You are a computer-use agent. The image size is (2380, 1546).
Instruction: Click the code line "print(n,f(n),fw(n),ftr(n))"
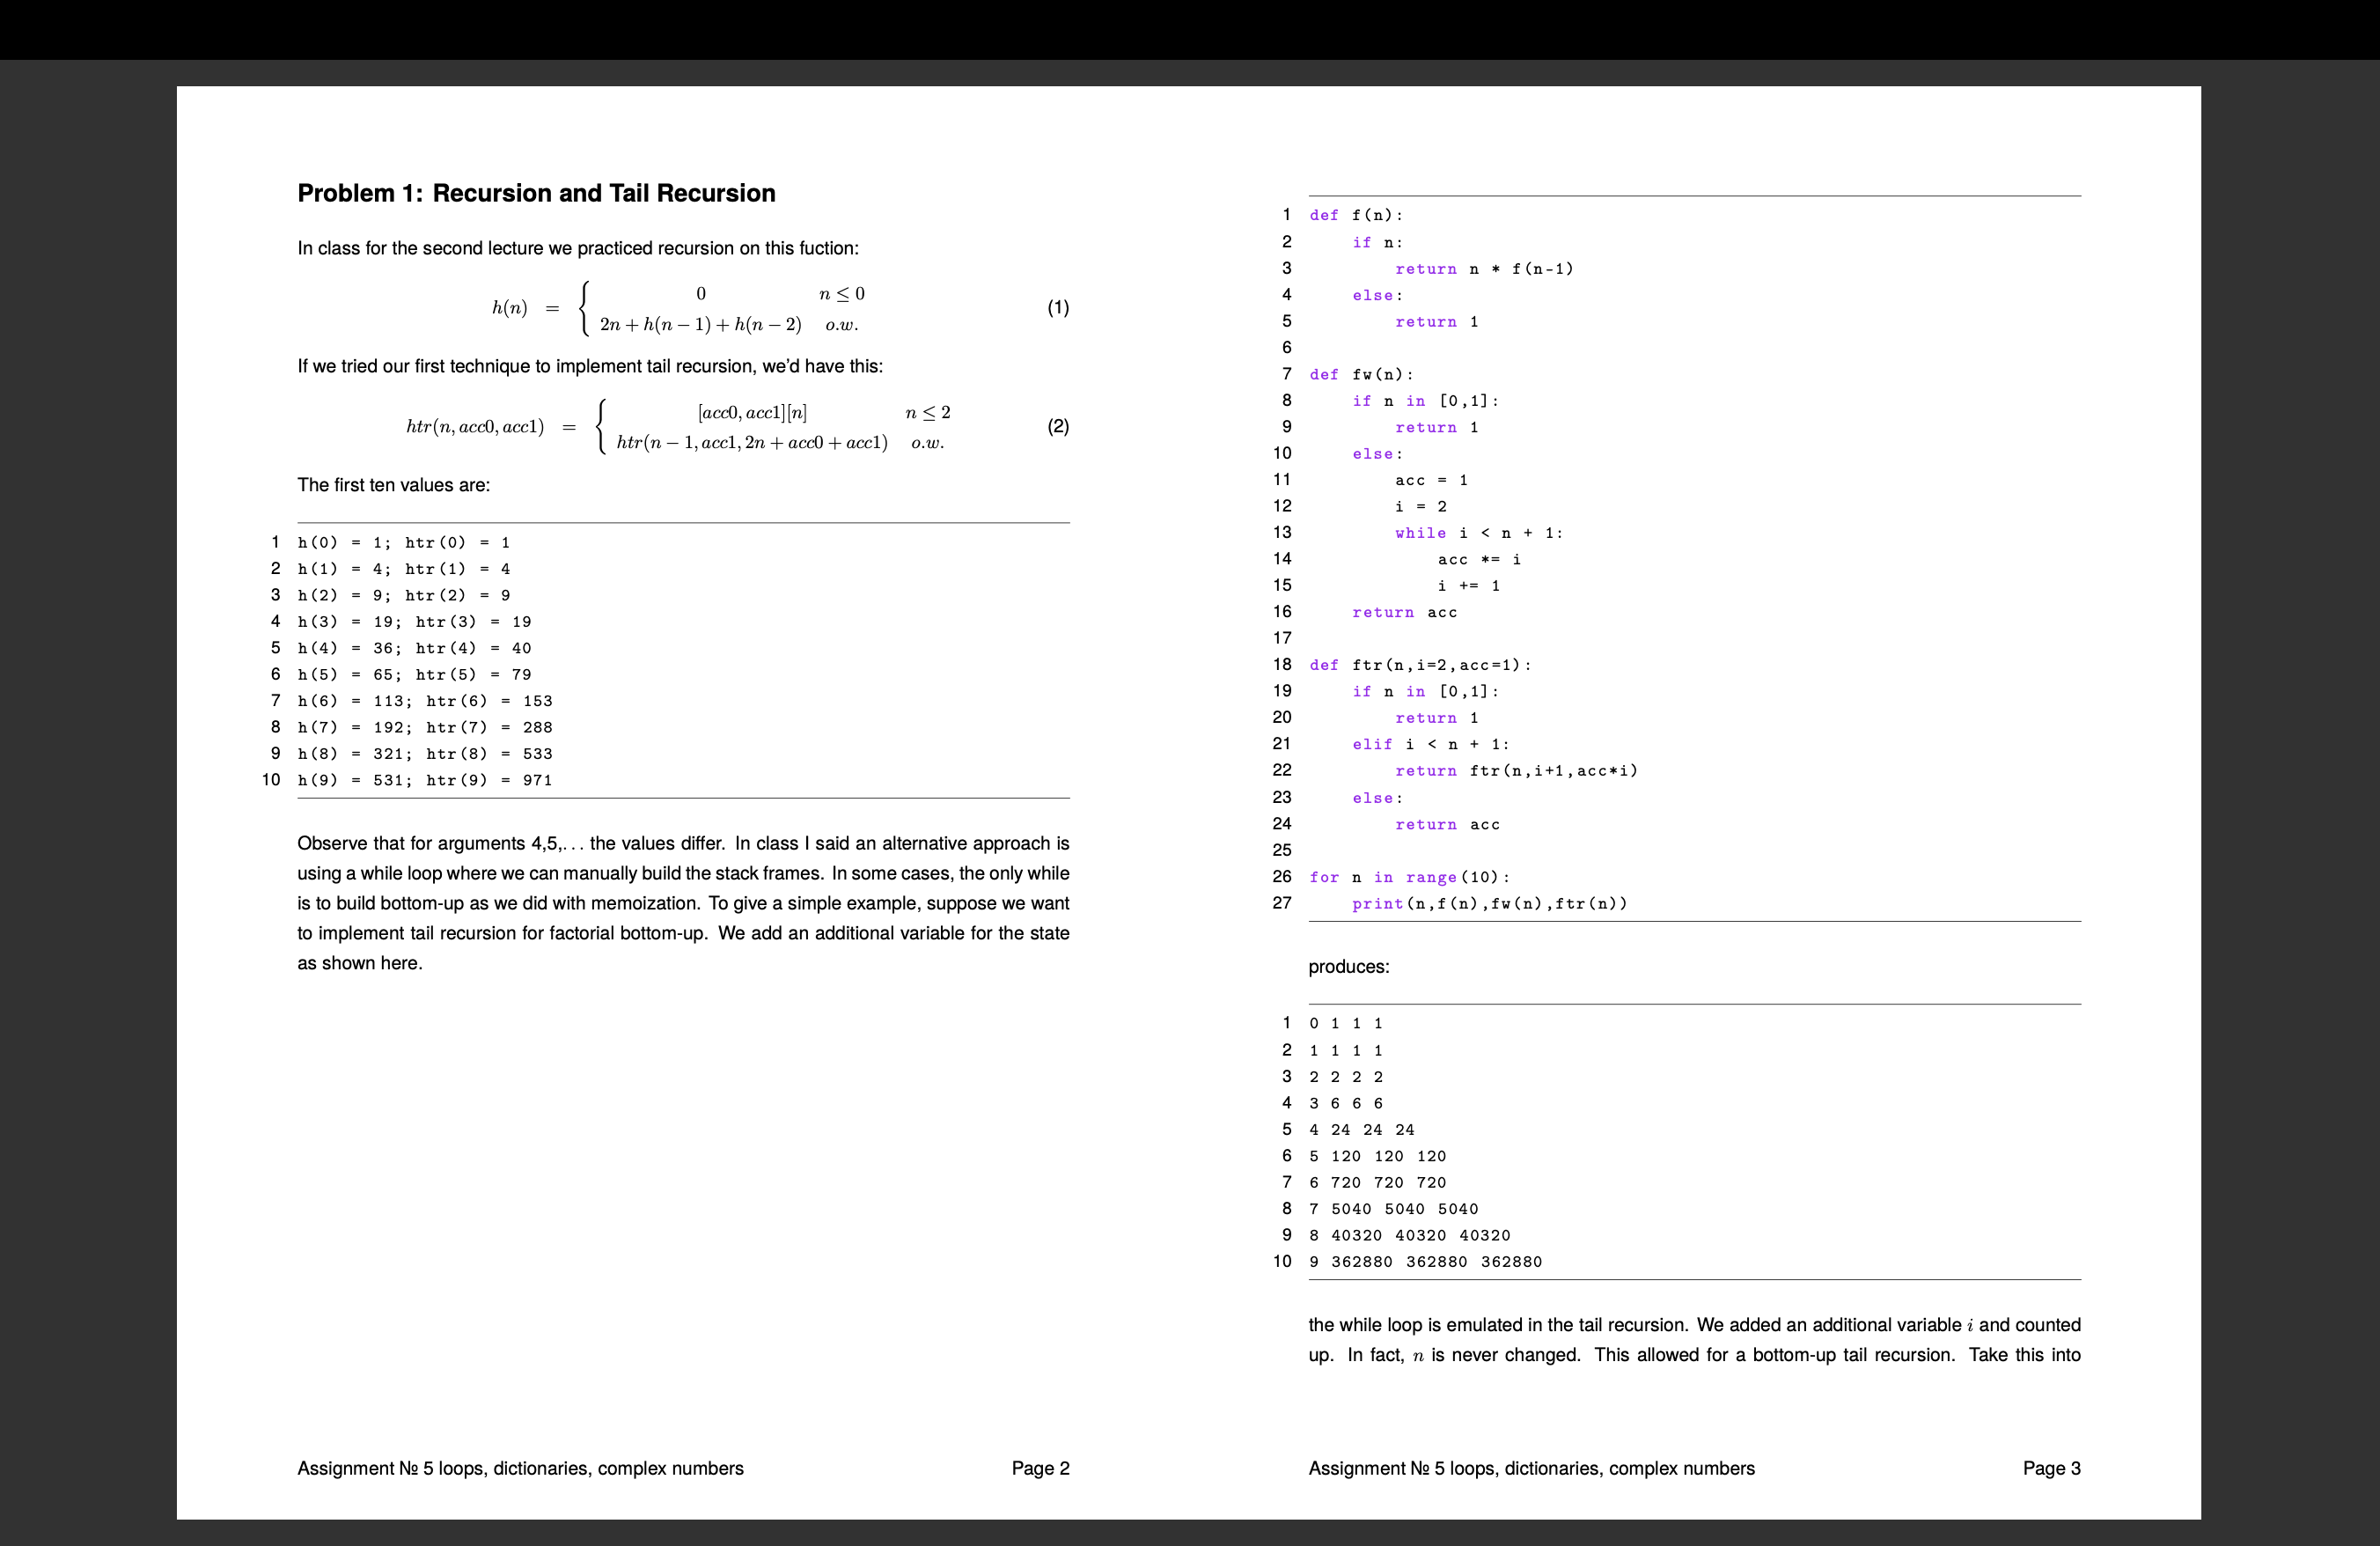click(x=1490, y=904)
